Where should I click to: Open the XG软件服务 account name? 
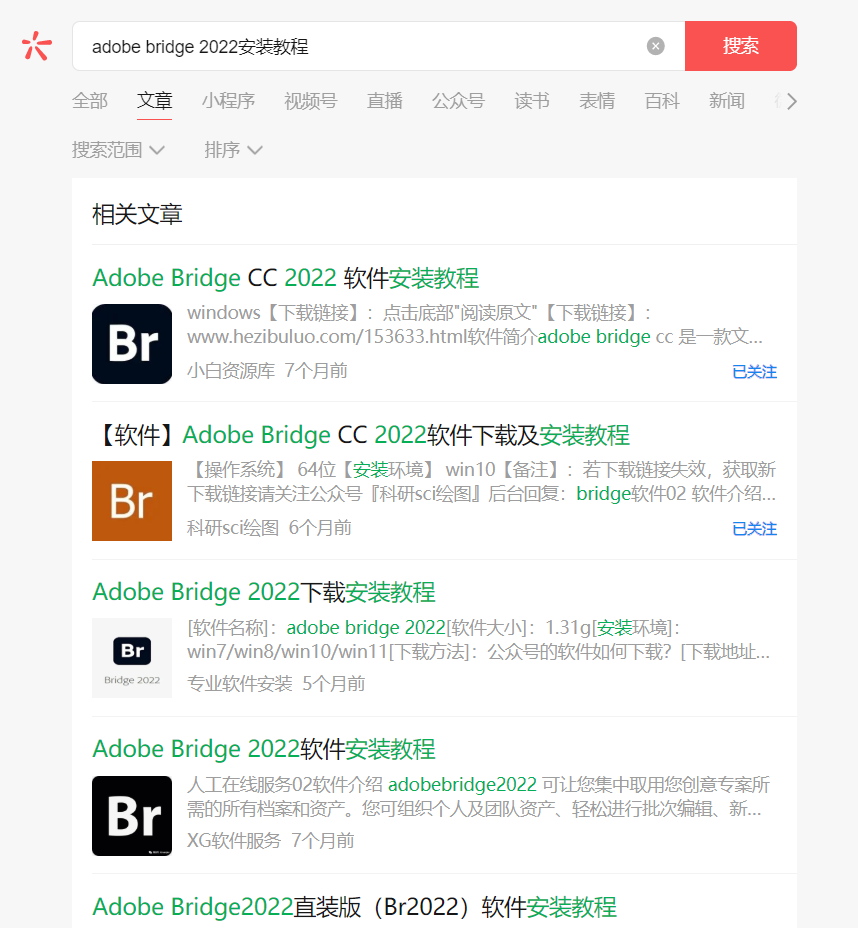234,841
